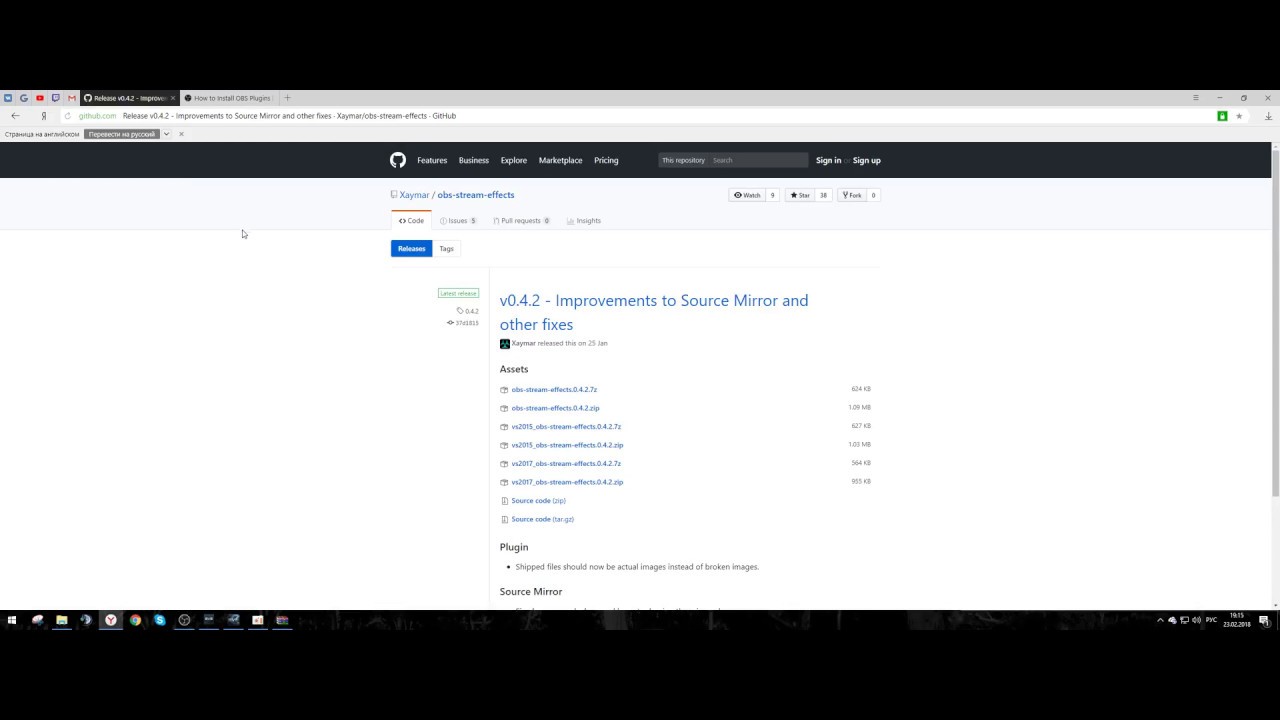Download obs-stream-effects.0.4.2.7z

[554, 389]
